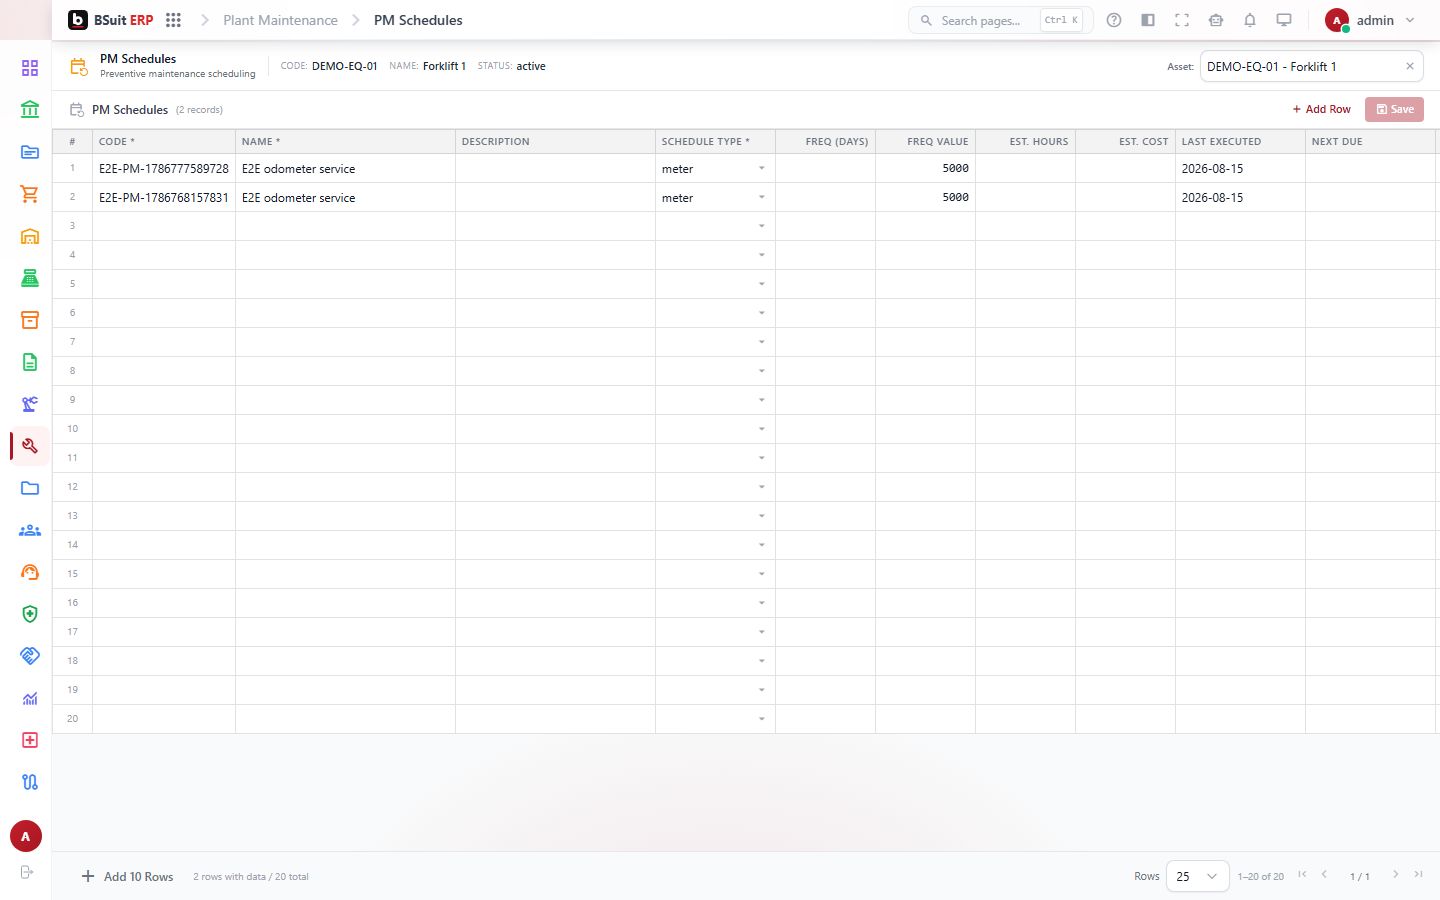Click the monitor display icon in top bar
The height and width of the screenshot is (900, 1440).
1284,20
